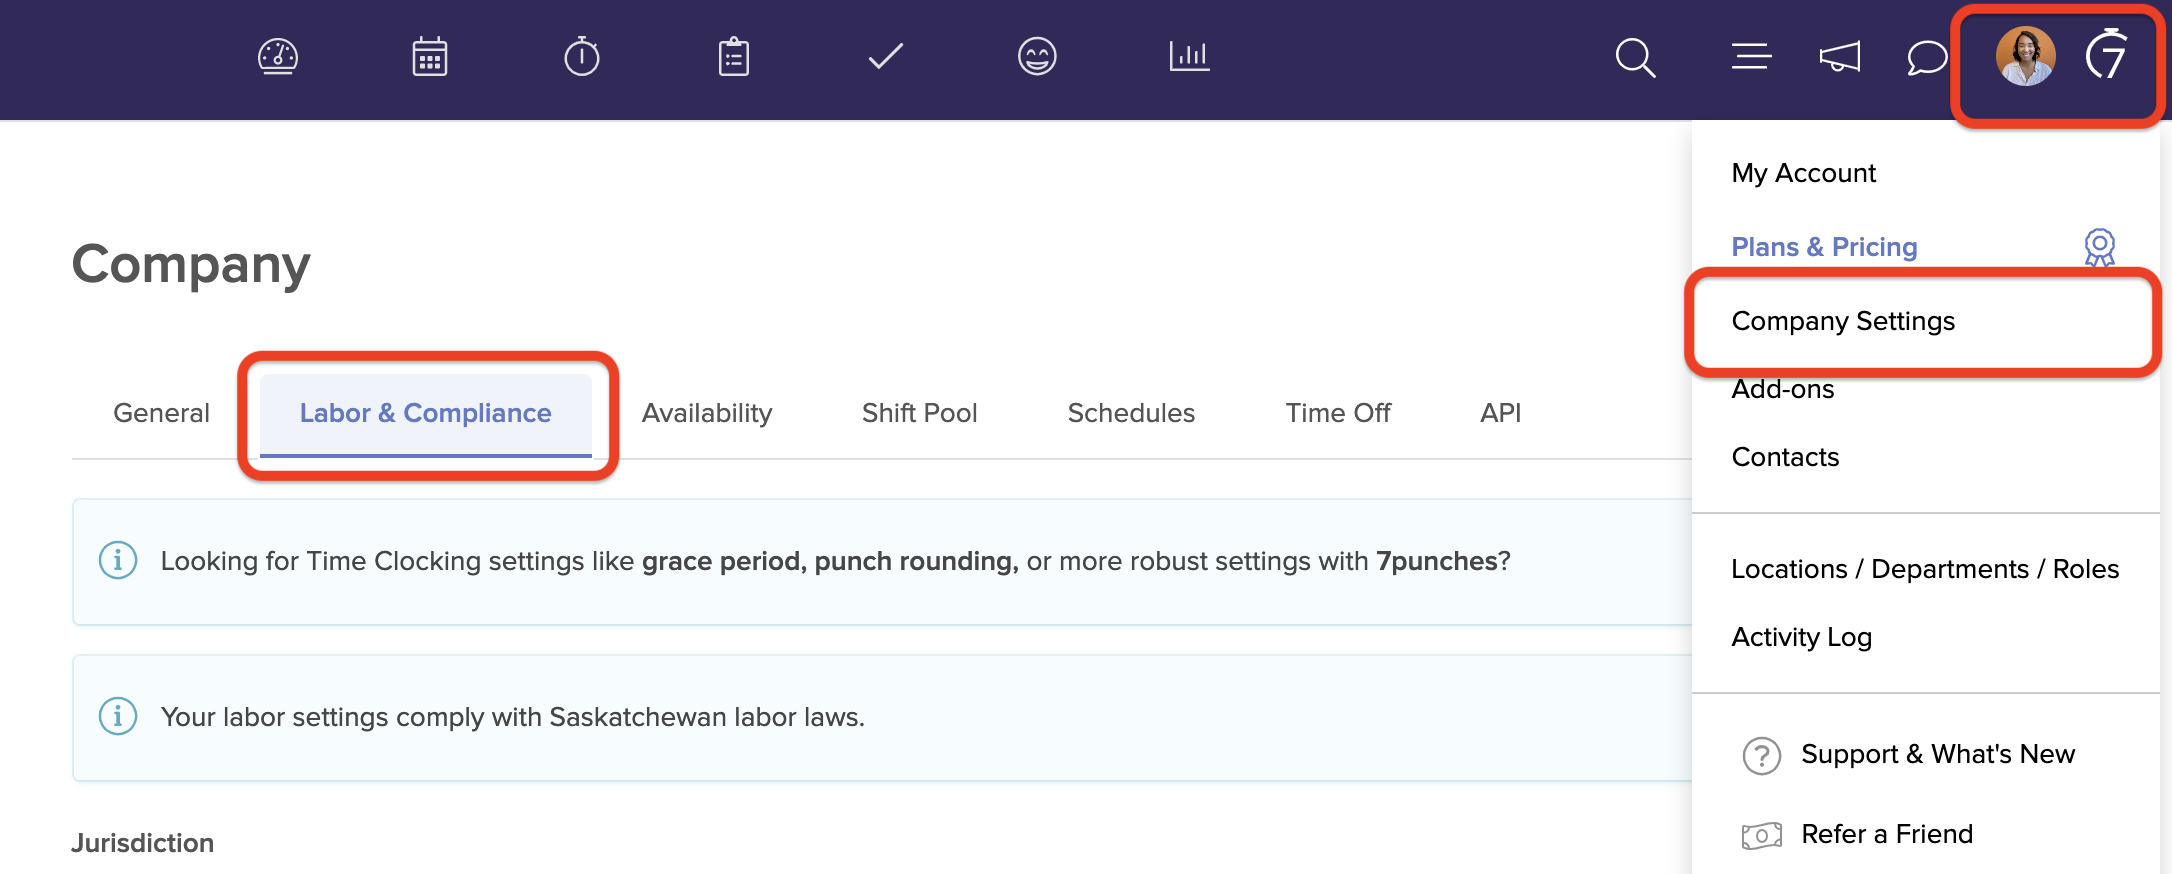Click the time clock stopwatch icon
Image resolution: width=2172 pixels, height=874 pixels.
point(582,57)
